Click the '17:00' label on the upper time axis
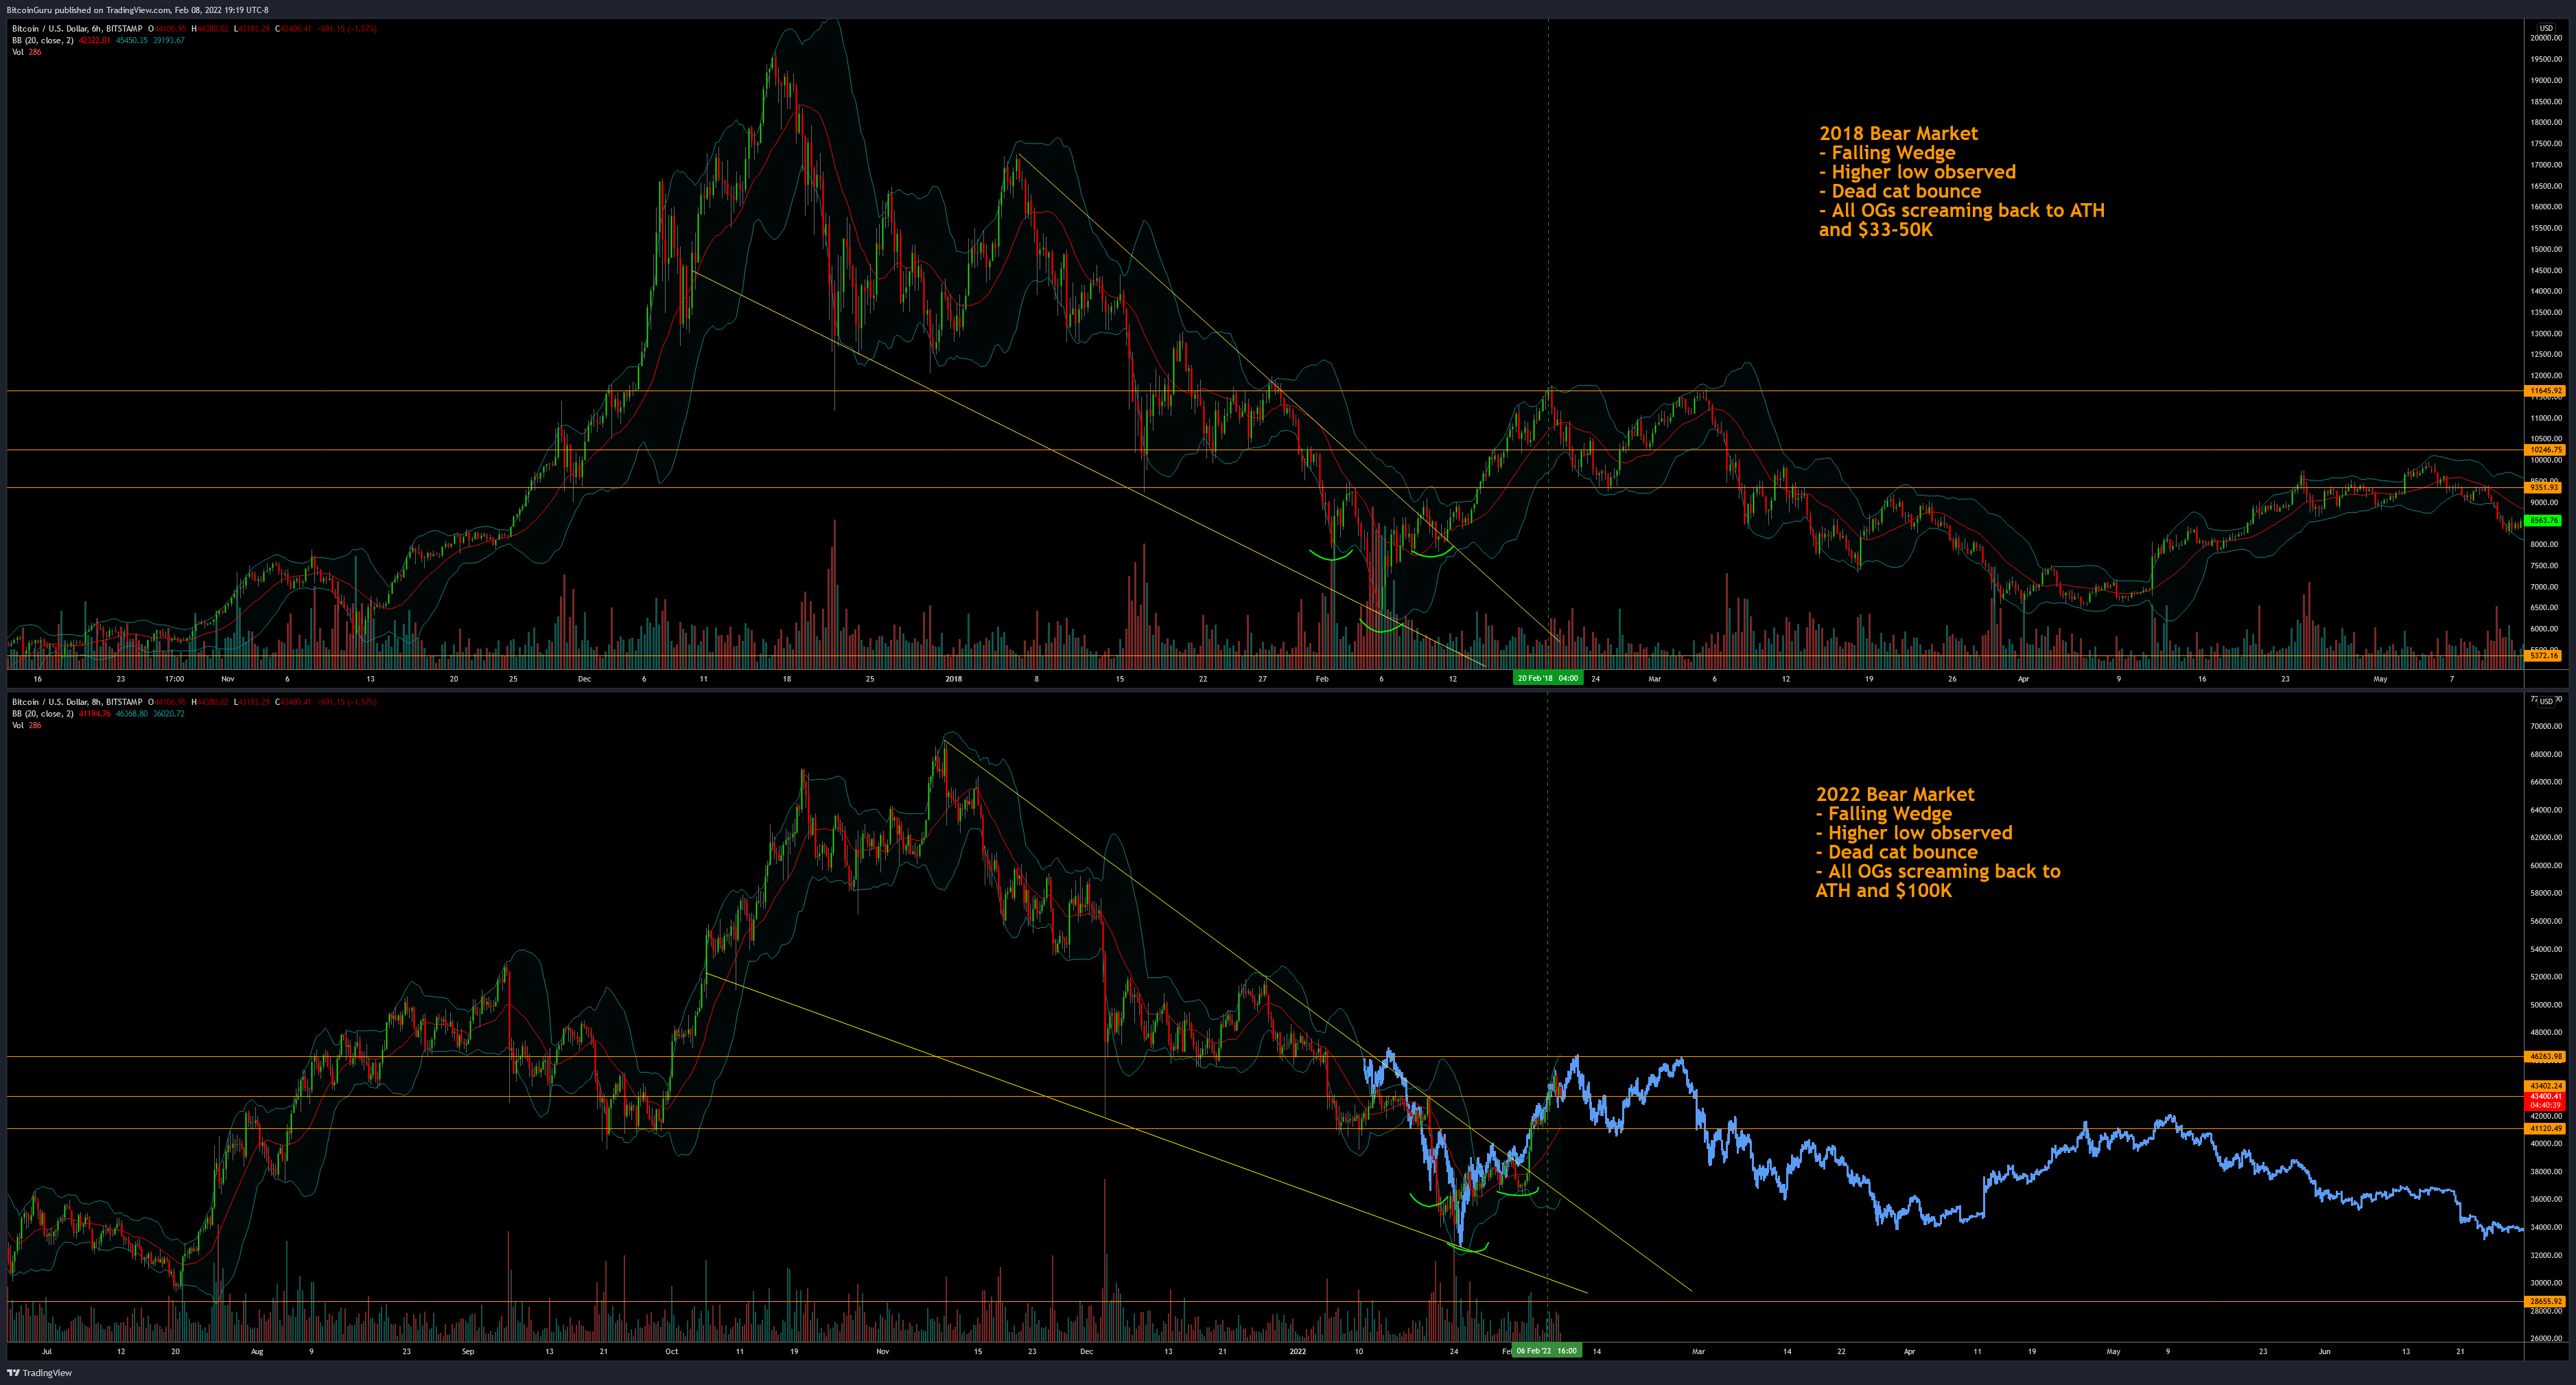The image size is (2576, 1385). point(174,679)
